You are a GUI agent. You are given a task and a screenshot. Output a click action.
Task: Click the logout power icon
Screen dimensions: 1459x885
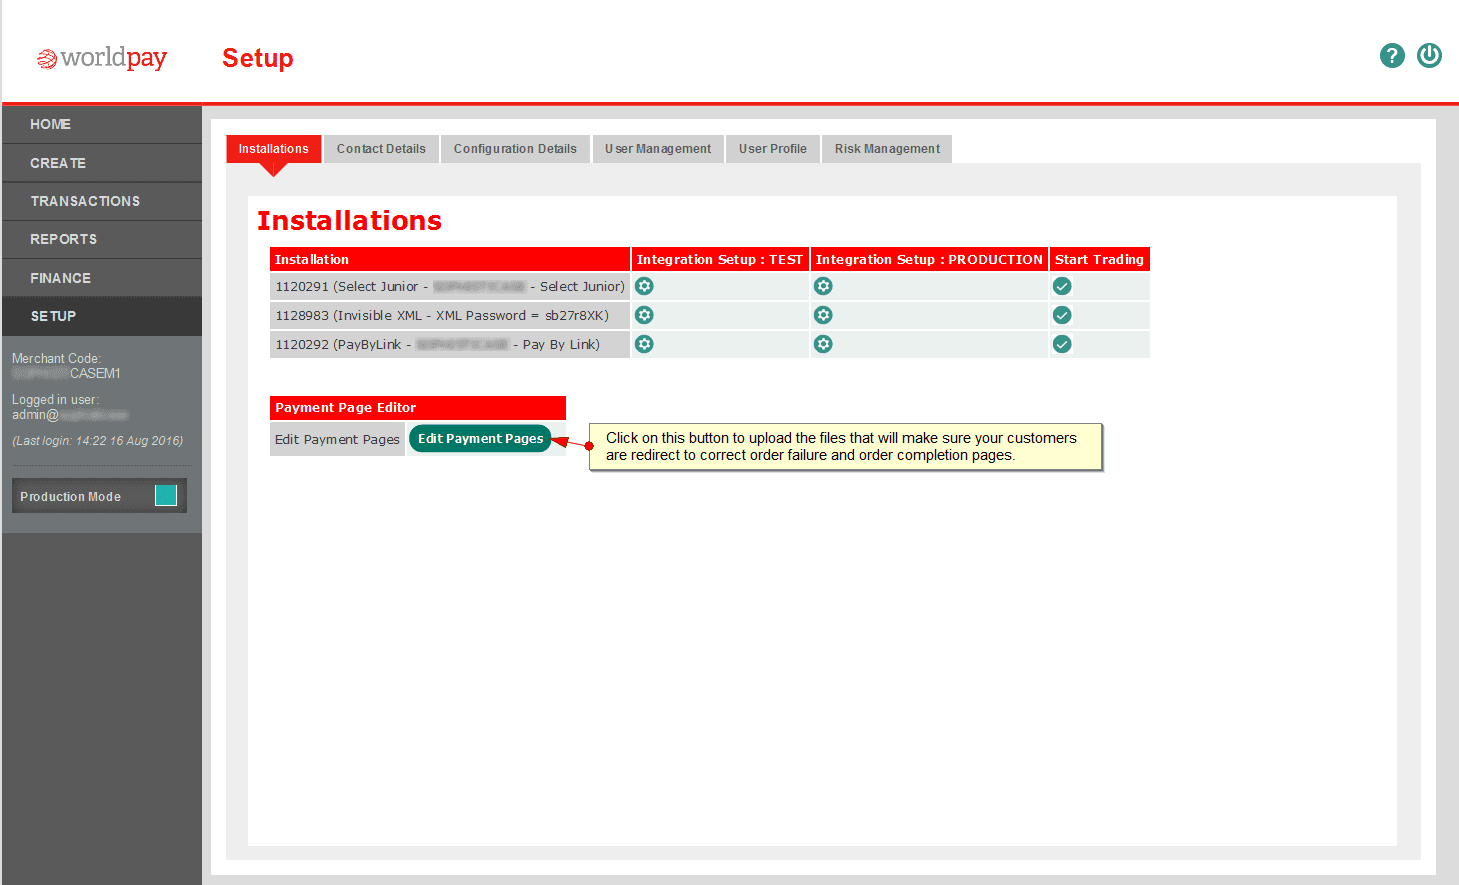(1430, 56)
